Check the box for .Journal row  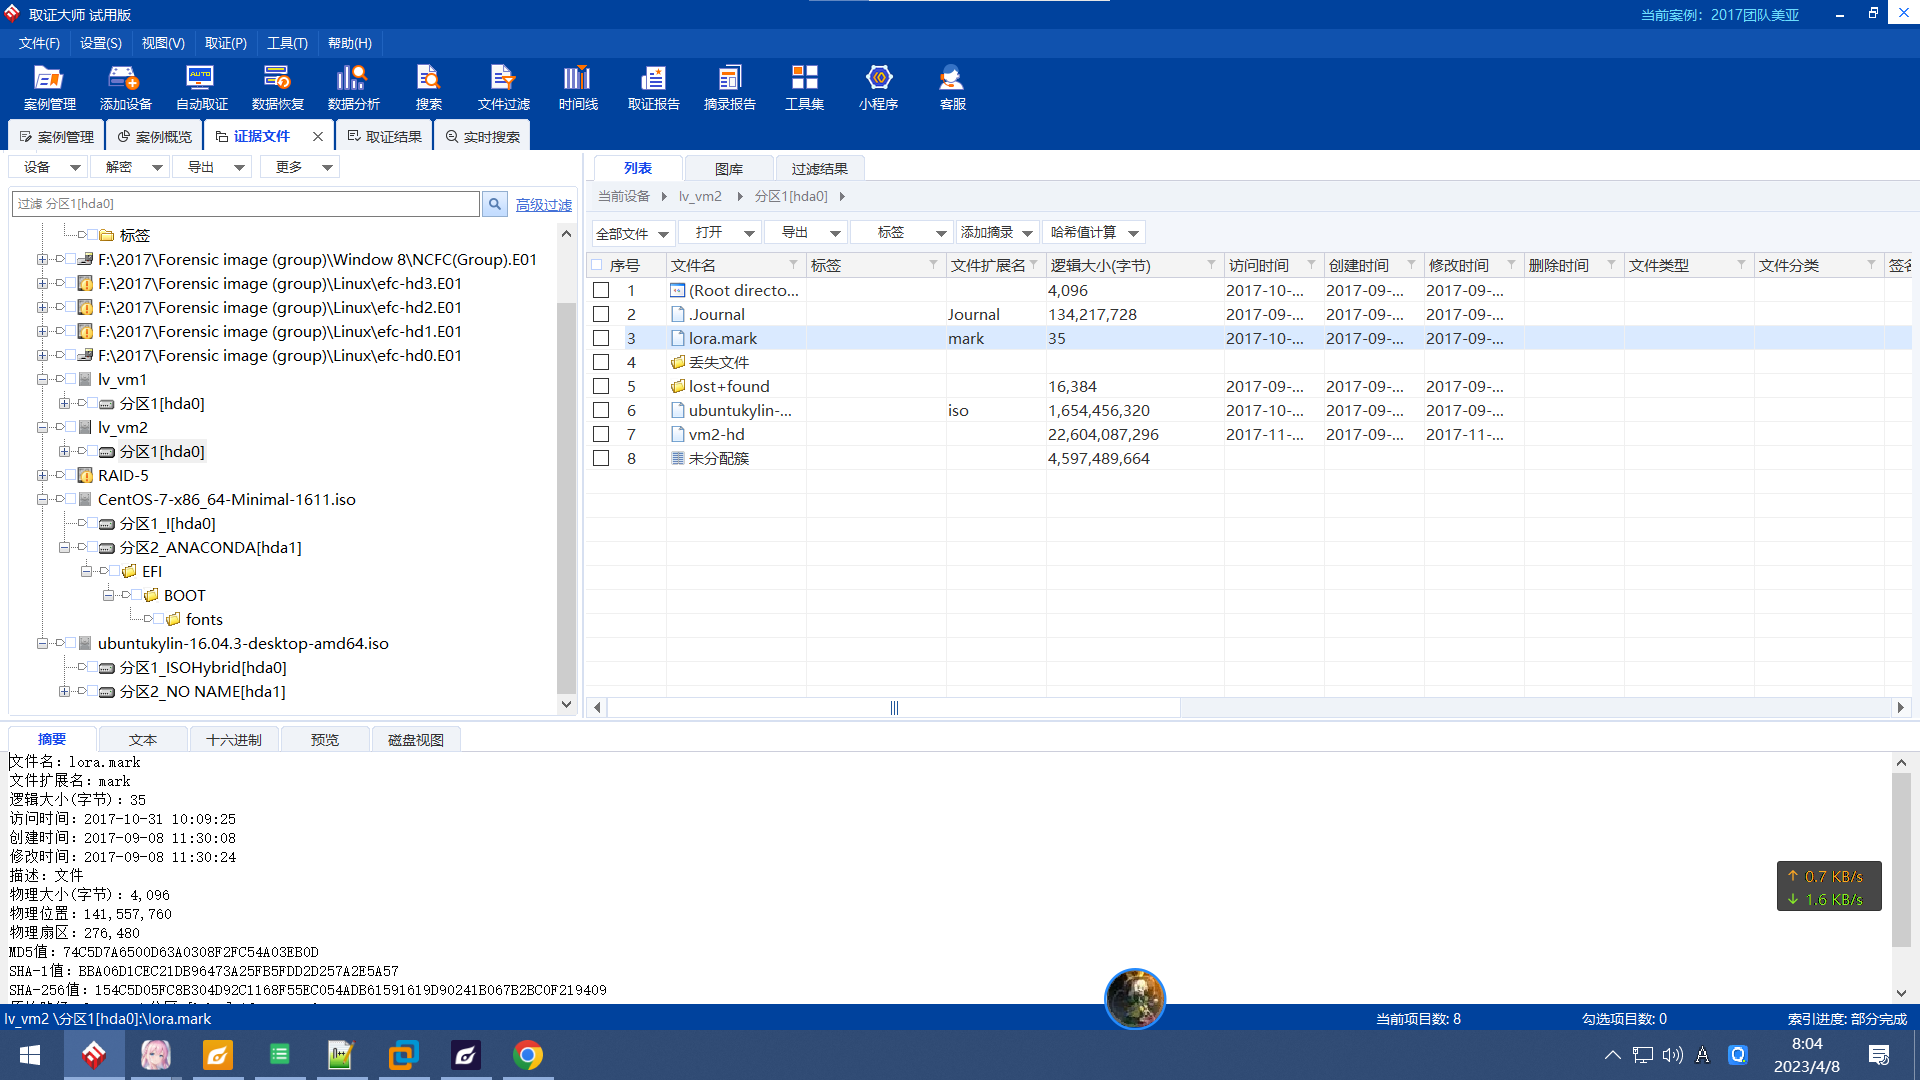[601, 314]
